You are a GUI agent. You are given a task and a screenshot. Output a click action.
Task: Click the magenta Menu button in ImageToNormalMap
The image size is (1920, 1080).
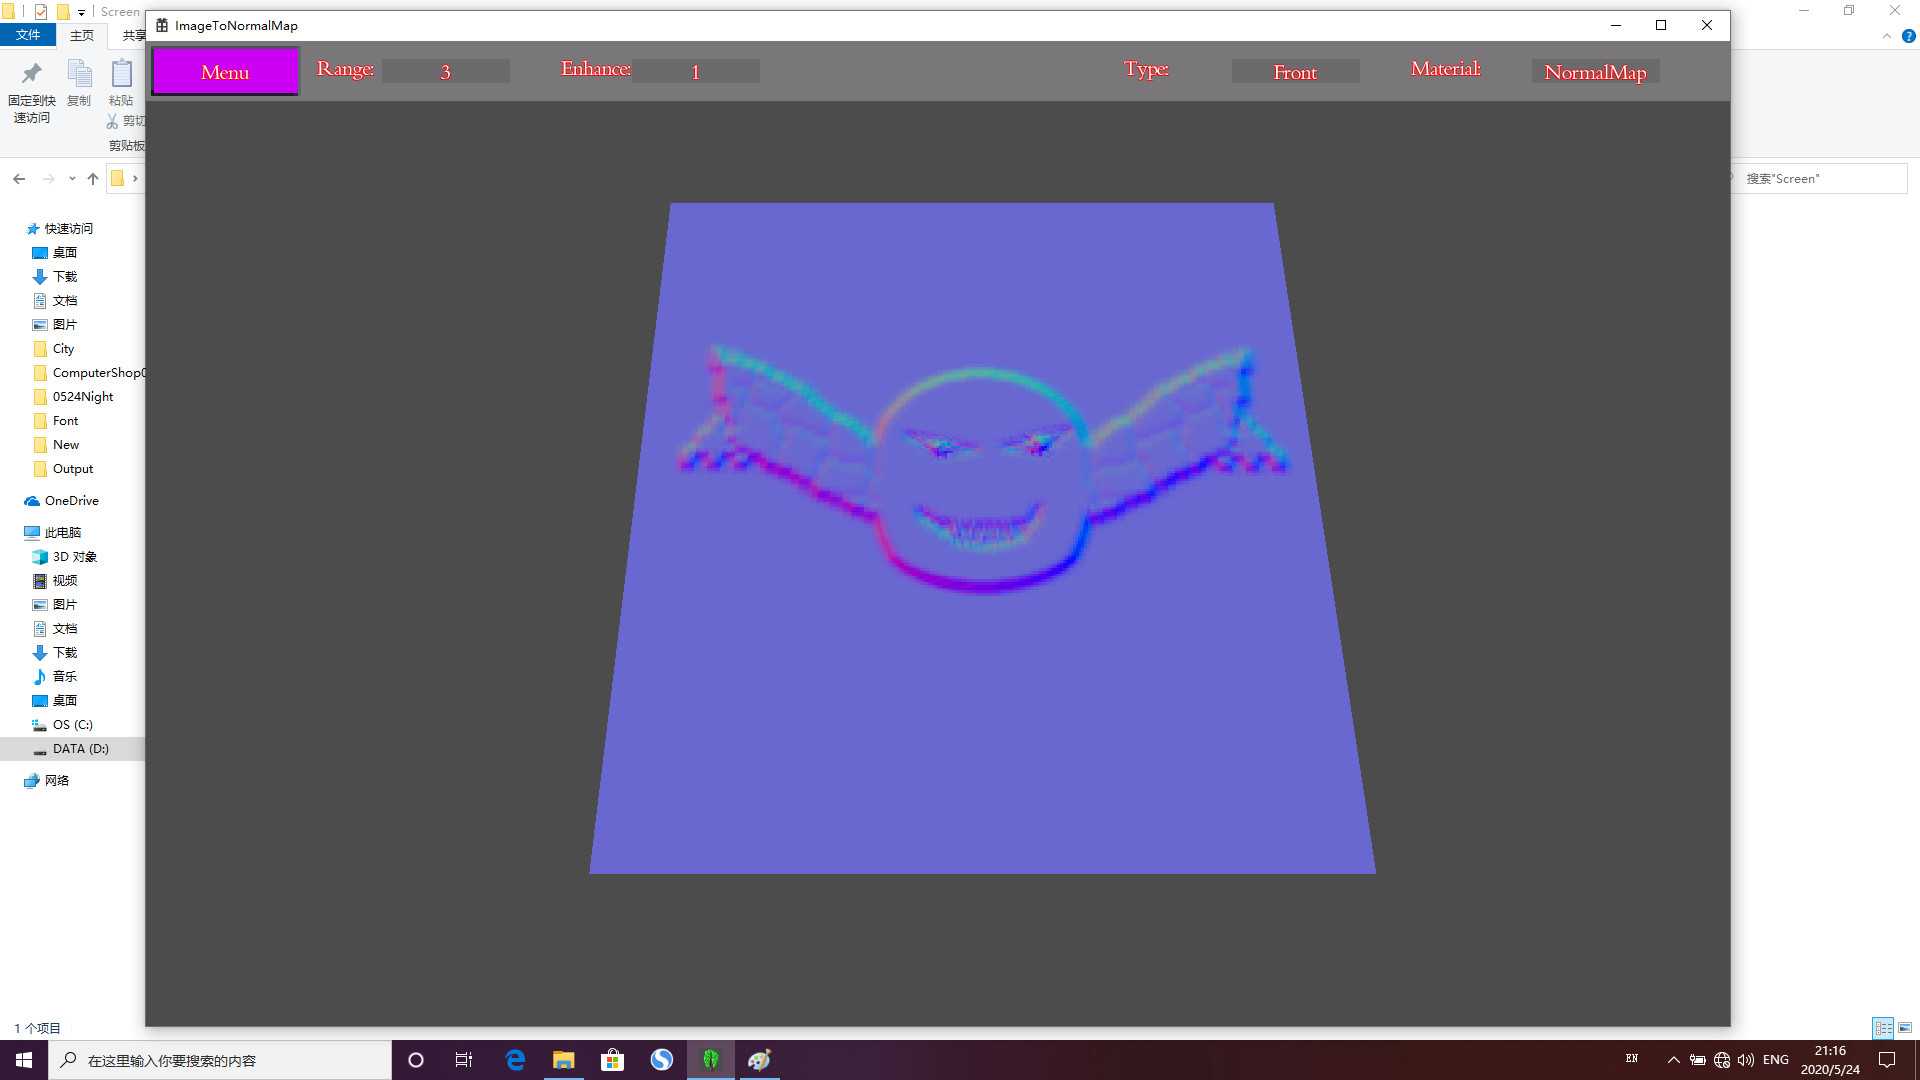[x=224, y=71]
